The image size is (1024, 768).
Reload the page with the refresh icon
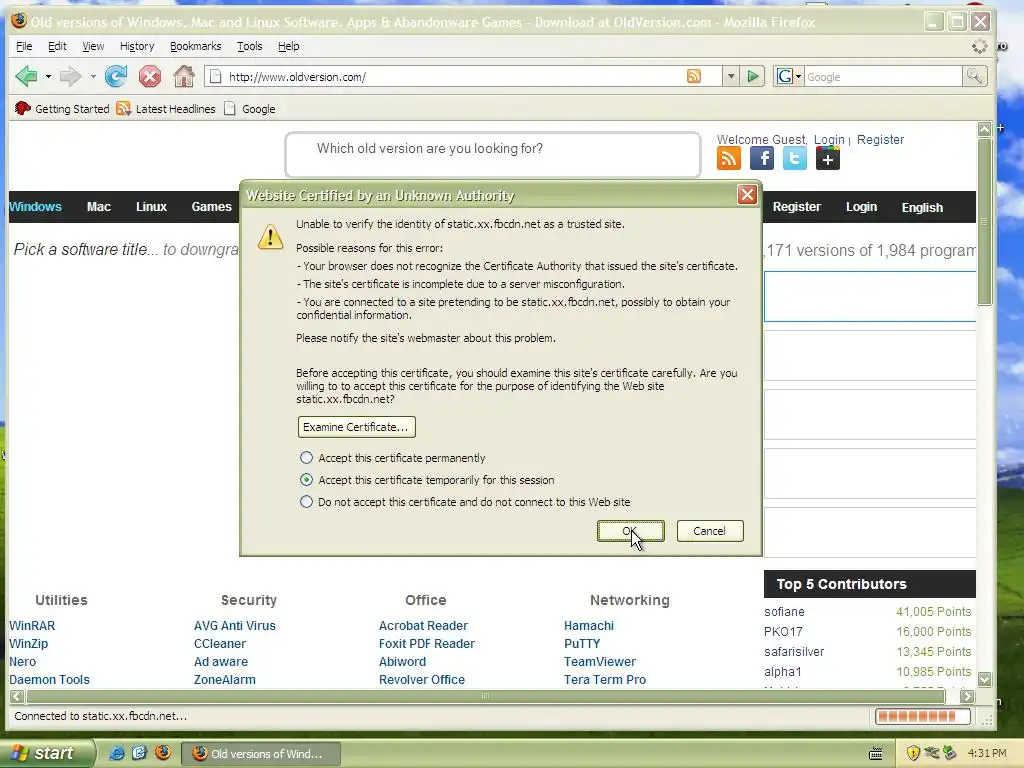point(116,76)
